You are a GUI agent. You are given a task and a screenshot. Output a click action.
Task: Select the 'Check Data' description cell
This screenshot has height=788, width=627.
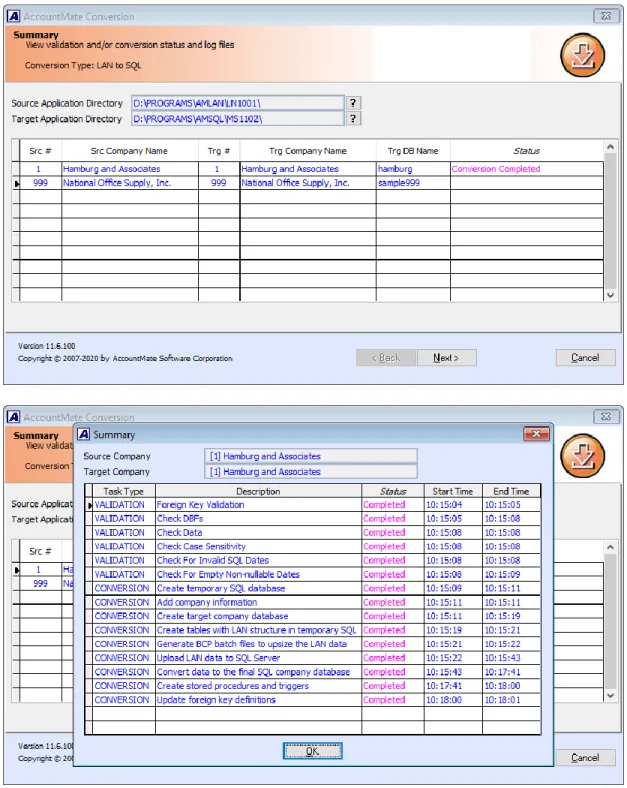[258, 532]
